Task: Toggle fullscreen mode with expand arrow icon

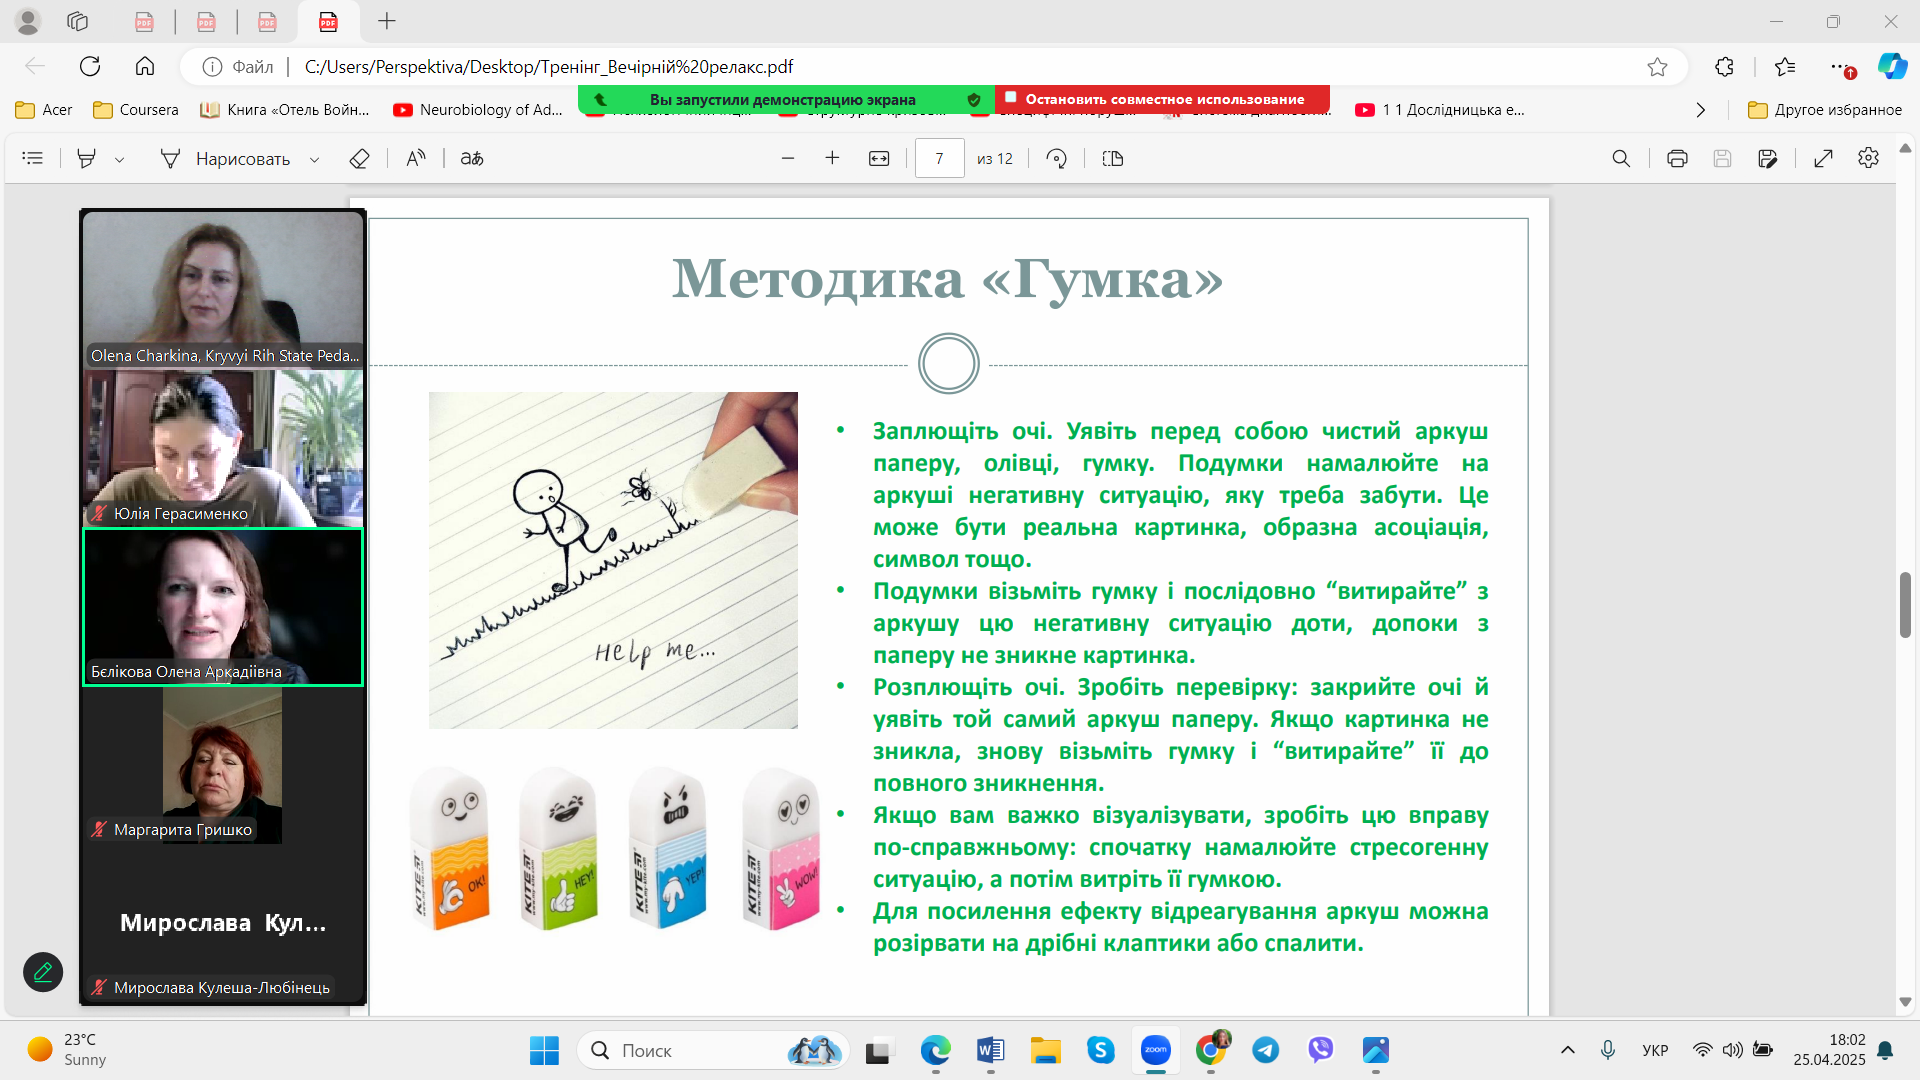Action: tap(1823, 159)
